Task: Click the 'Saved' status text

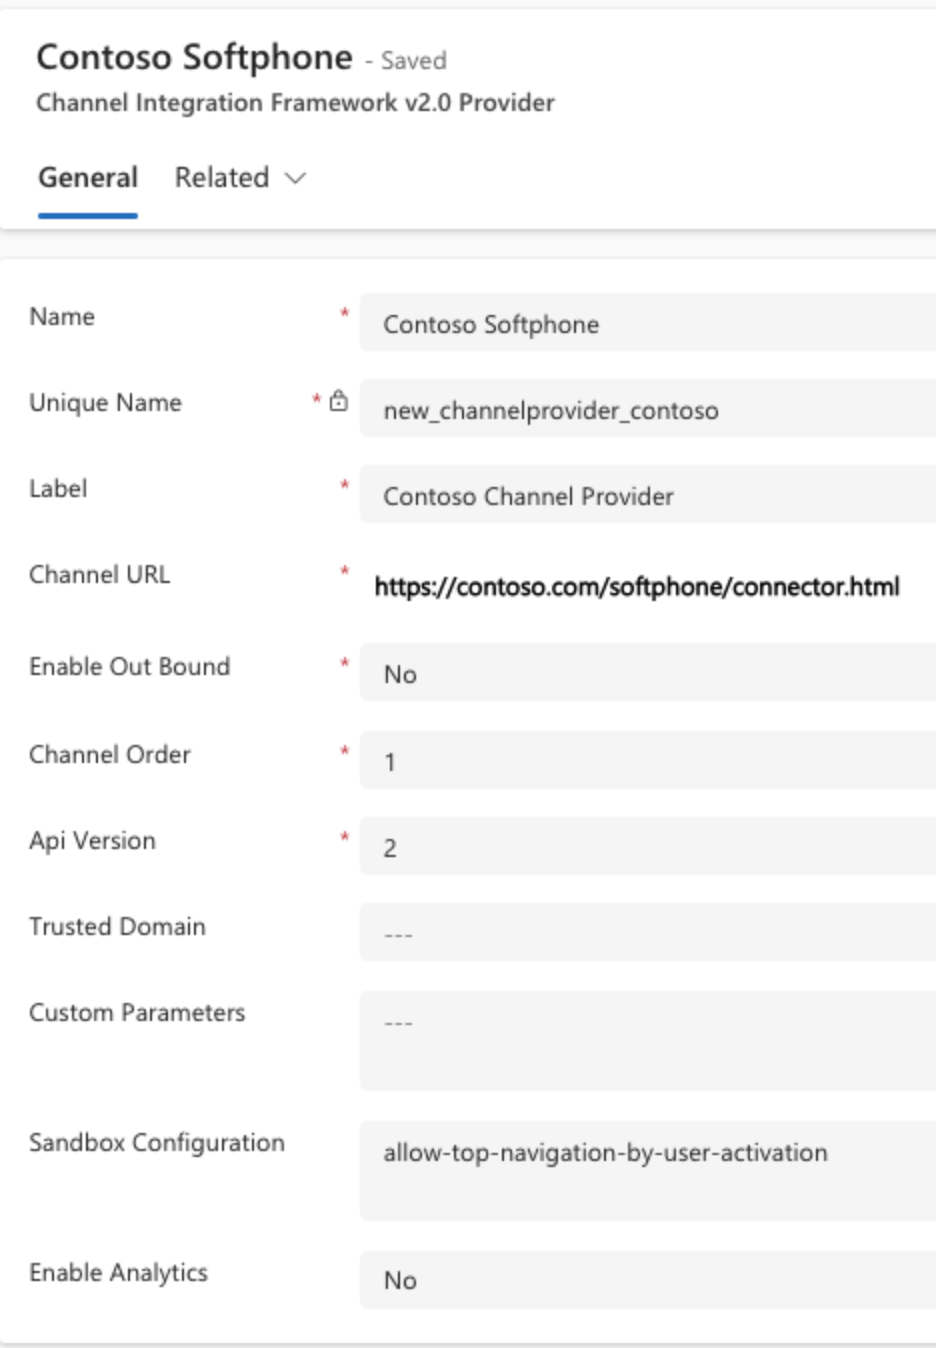Action: 414,61
